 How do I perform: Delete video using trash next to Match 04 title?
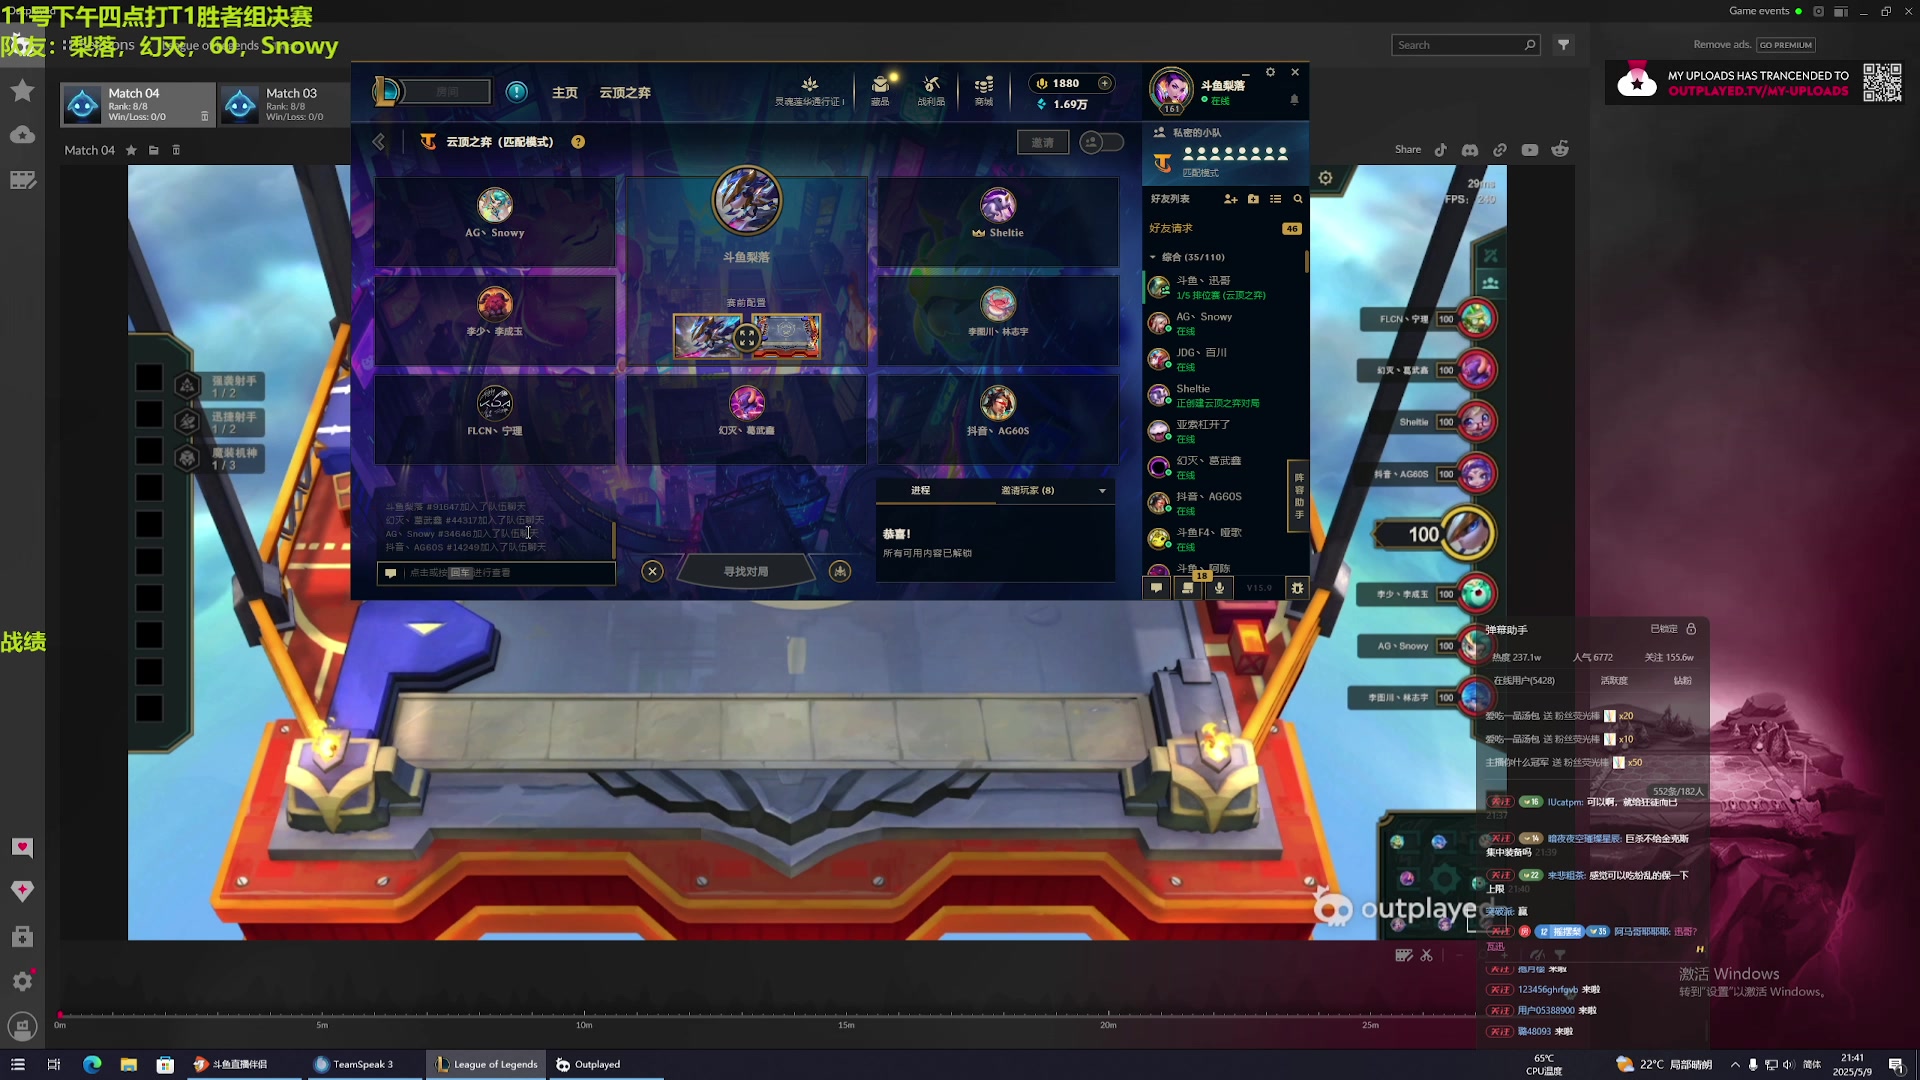click(176, 150)
